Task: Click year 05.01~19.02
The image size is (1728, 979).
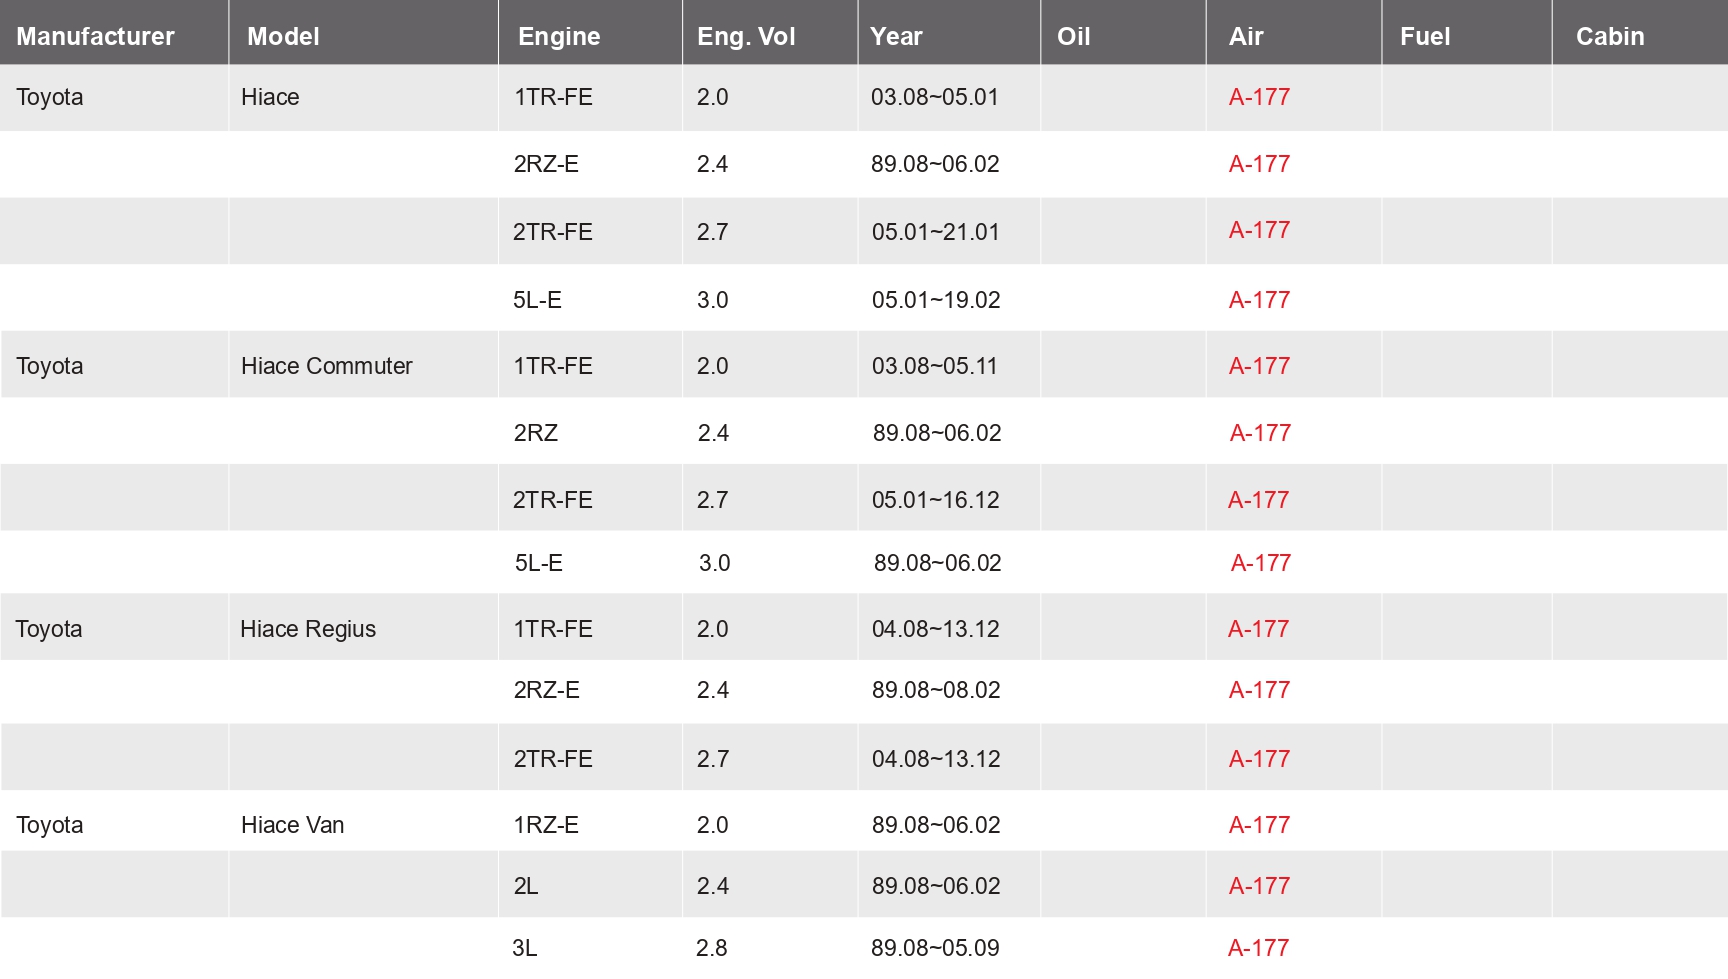Action: (935, 300)
